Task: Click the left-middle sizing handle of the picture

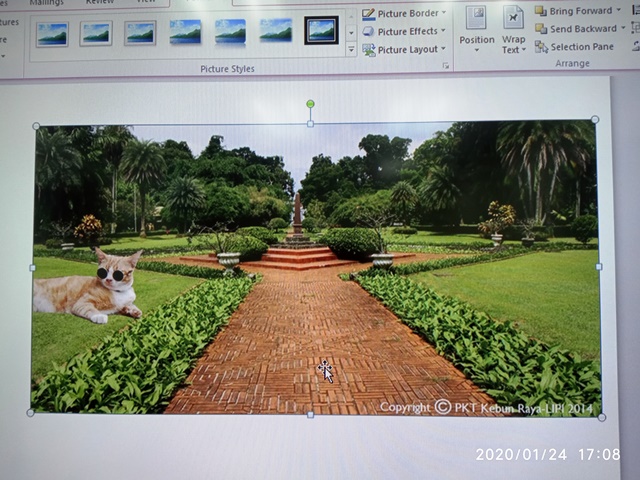Action: 33,268
